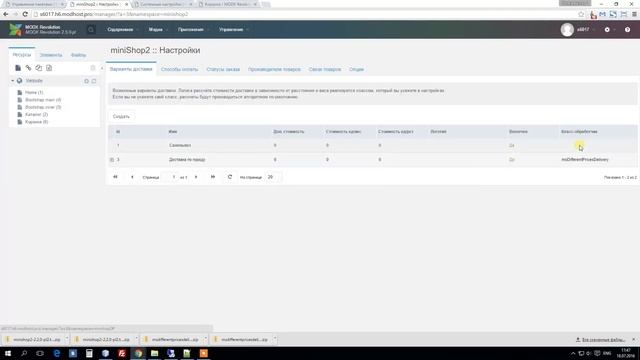Switch to the Элементы tree tab
This screenshot has height=360, width=640.
point(51,55)
